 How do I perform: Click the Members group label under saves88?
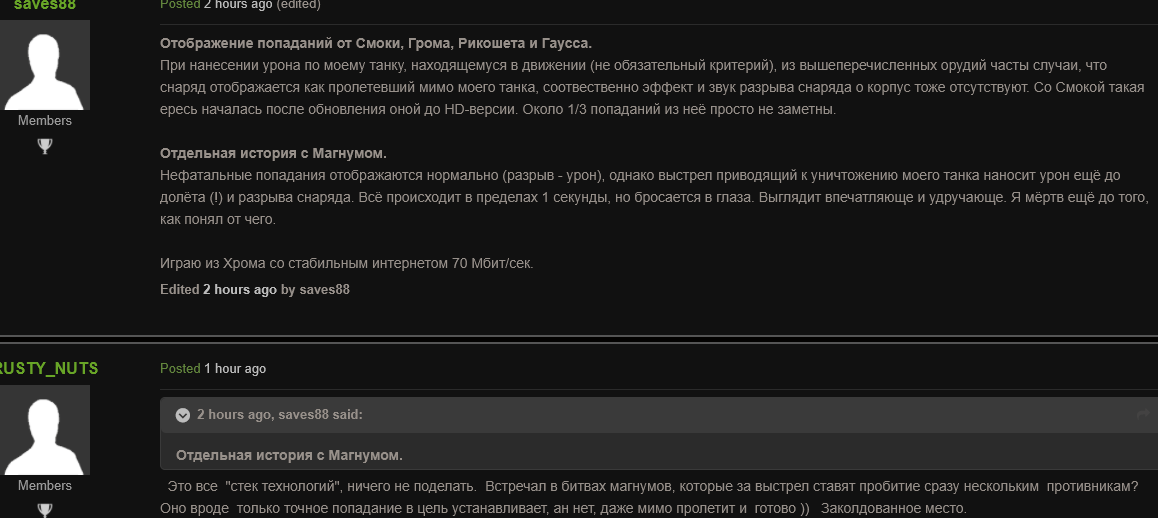(x=44, y=120)
